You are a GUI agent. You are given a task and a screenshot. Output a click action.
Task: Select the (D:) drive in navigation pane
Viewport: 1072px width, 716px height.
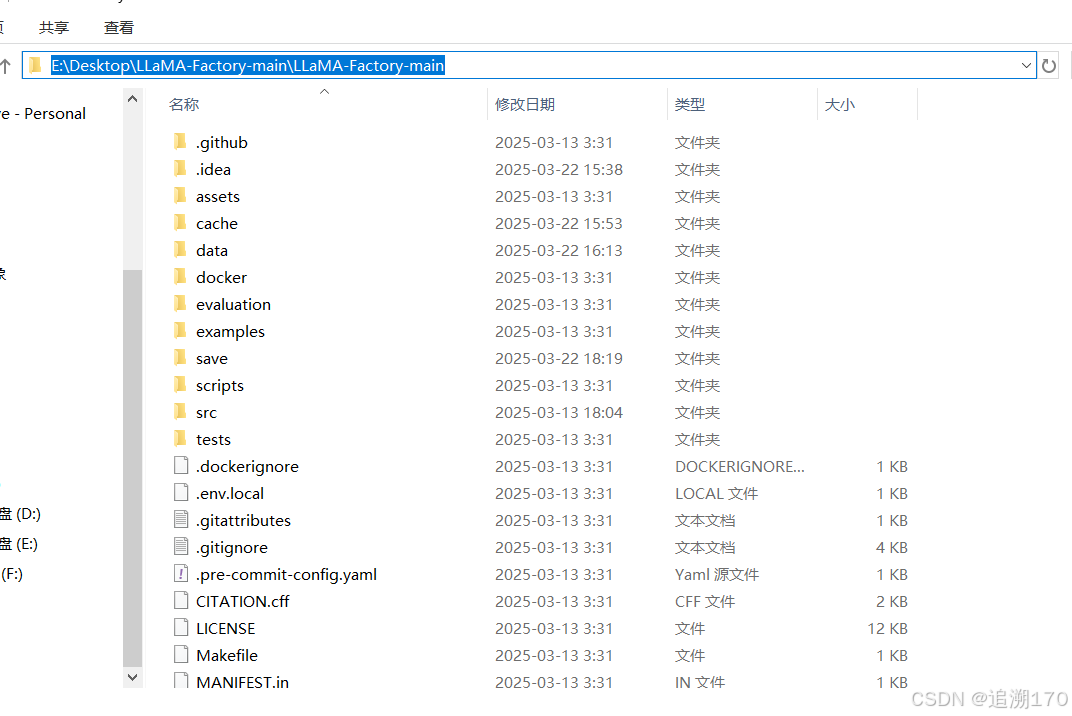21,514
